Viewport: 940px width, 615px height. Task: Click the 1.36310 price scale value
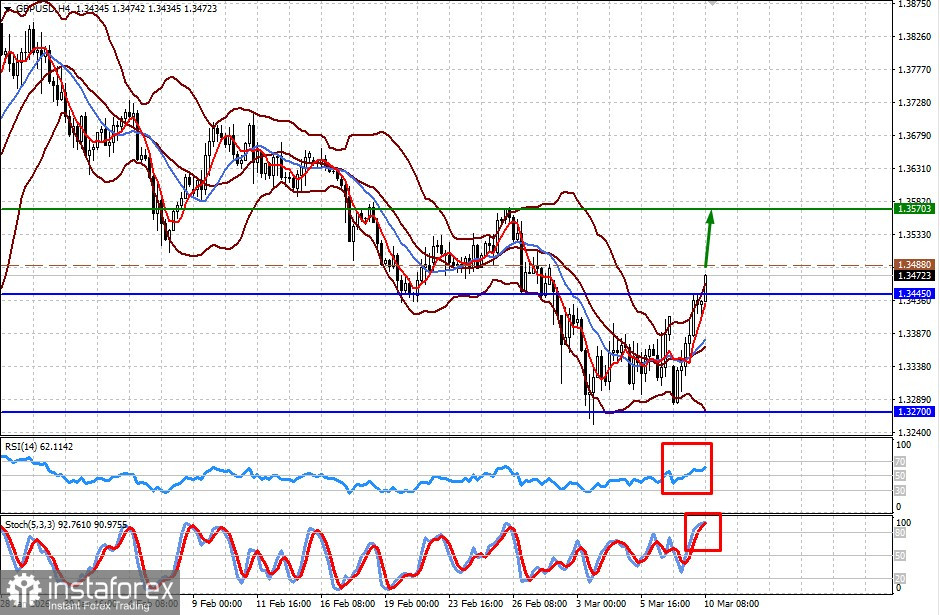click(x=914, y=169)
